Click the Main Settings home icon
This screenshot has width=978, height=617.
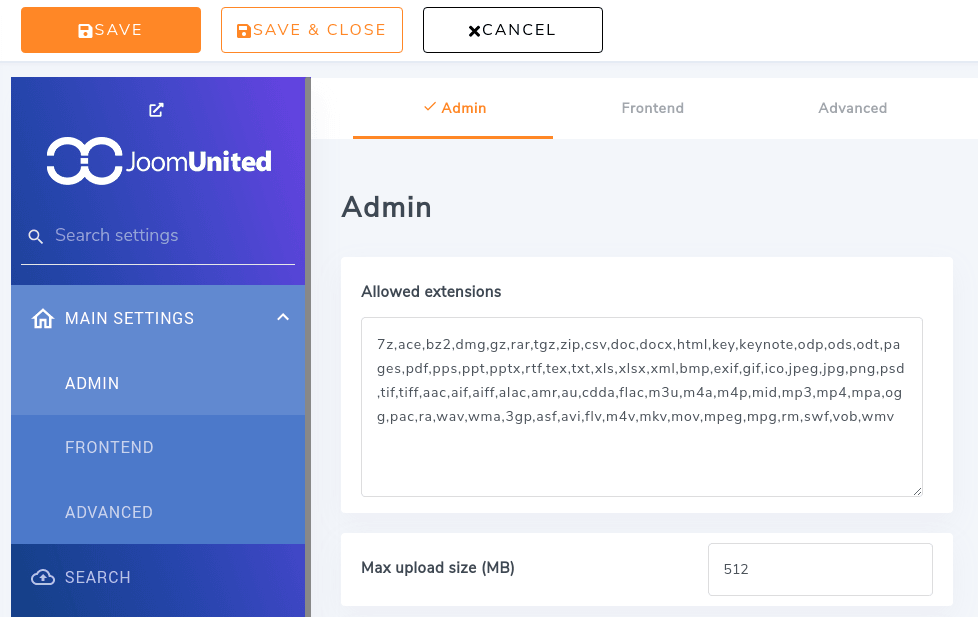43,319
